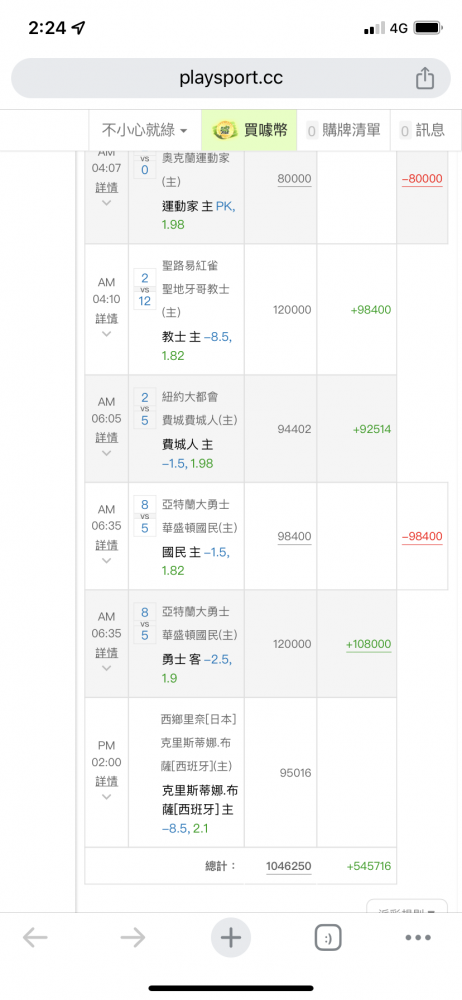Click the +108000 winnings link
Viewport: 462px width, 1000px height.
[368, 644]
